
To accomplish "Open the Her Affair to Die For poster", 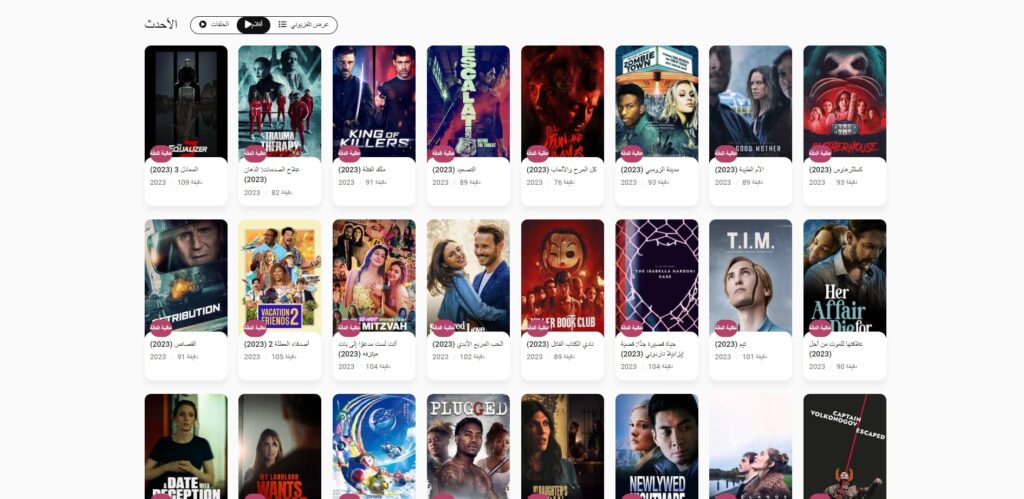I will click(844, 276).
